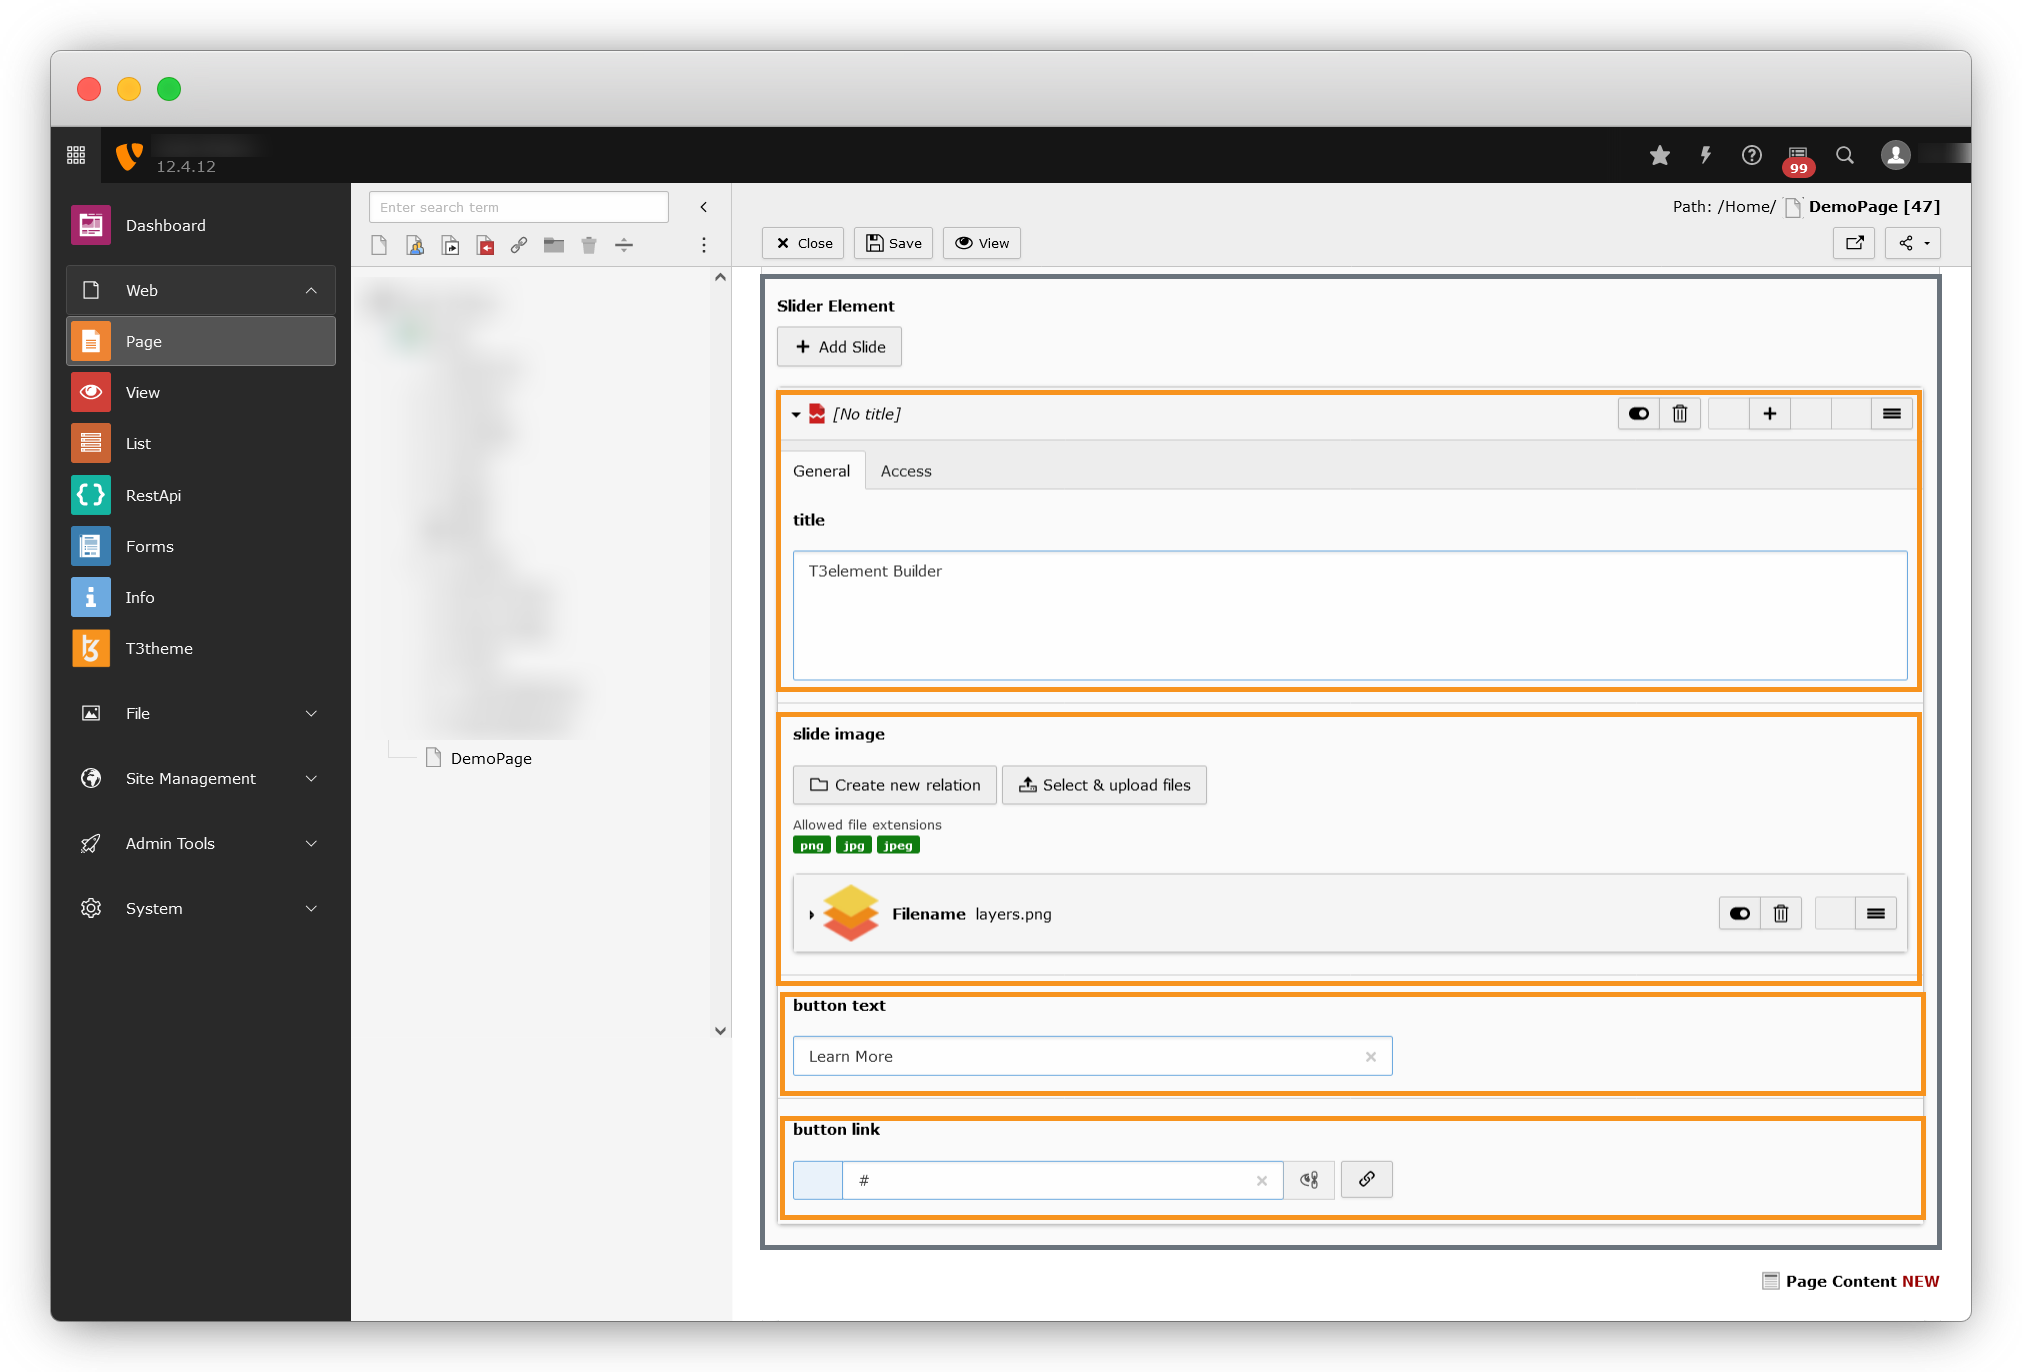Switch to the Access tab
The image size is (2022, 1372).
[905, 471]
